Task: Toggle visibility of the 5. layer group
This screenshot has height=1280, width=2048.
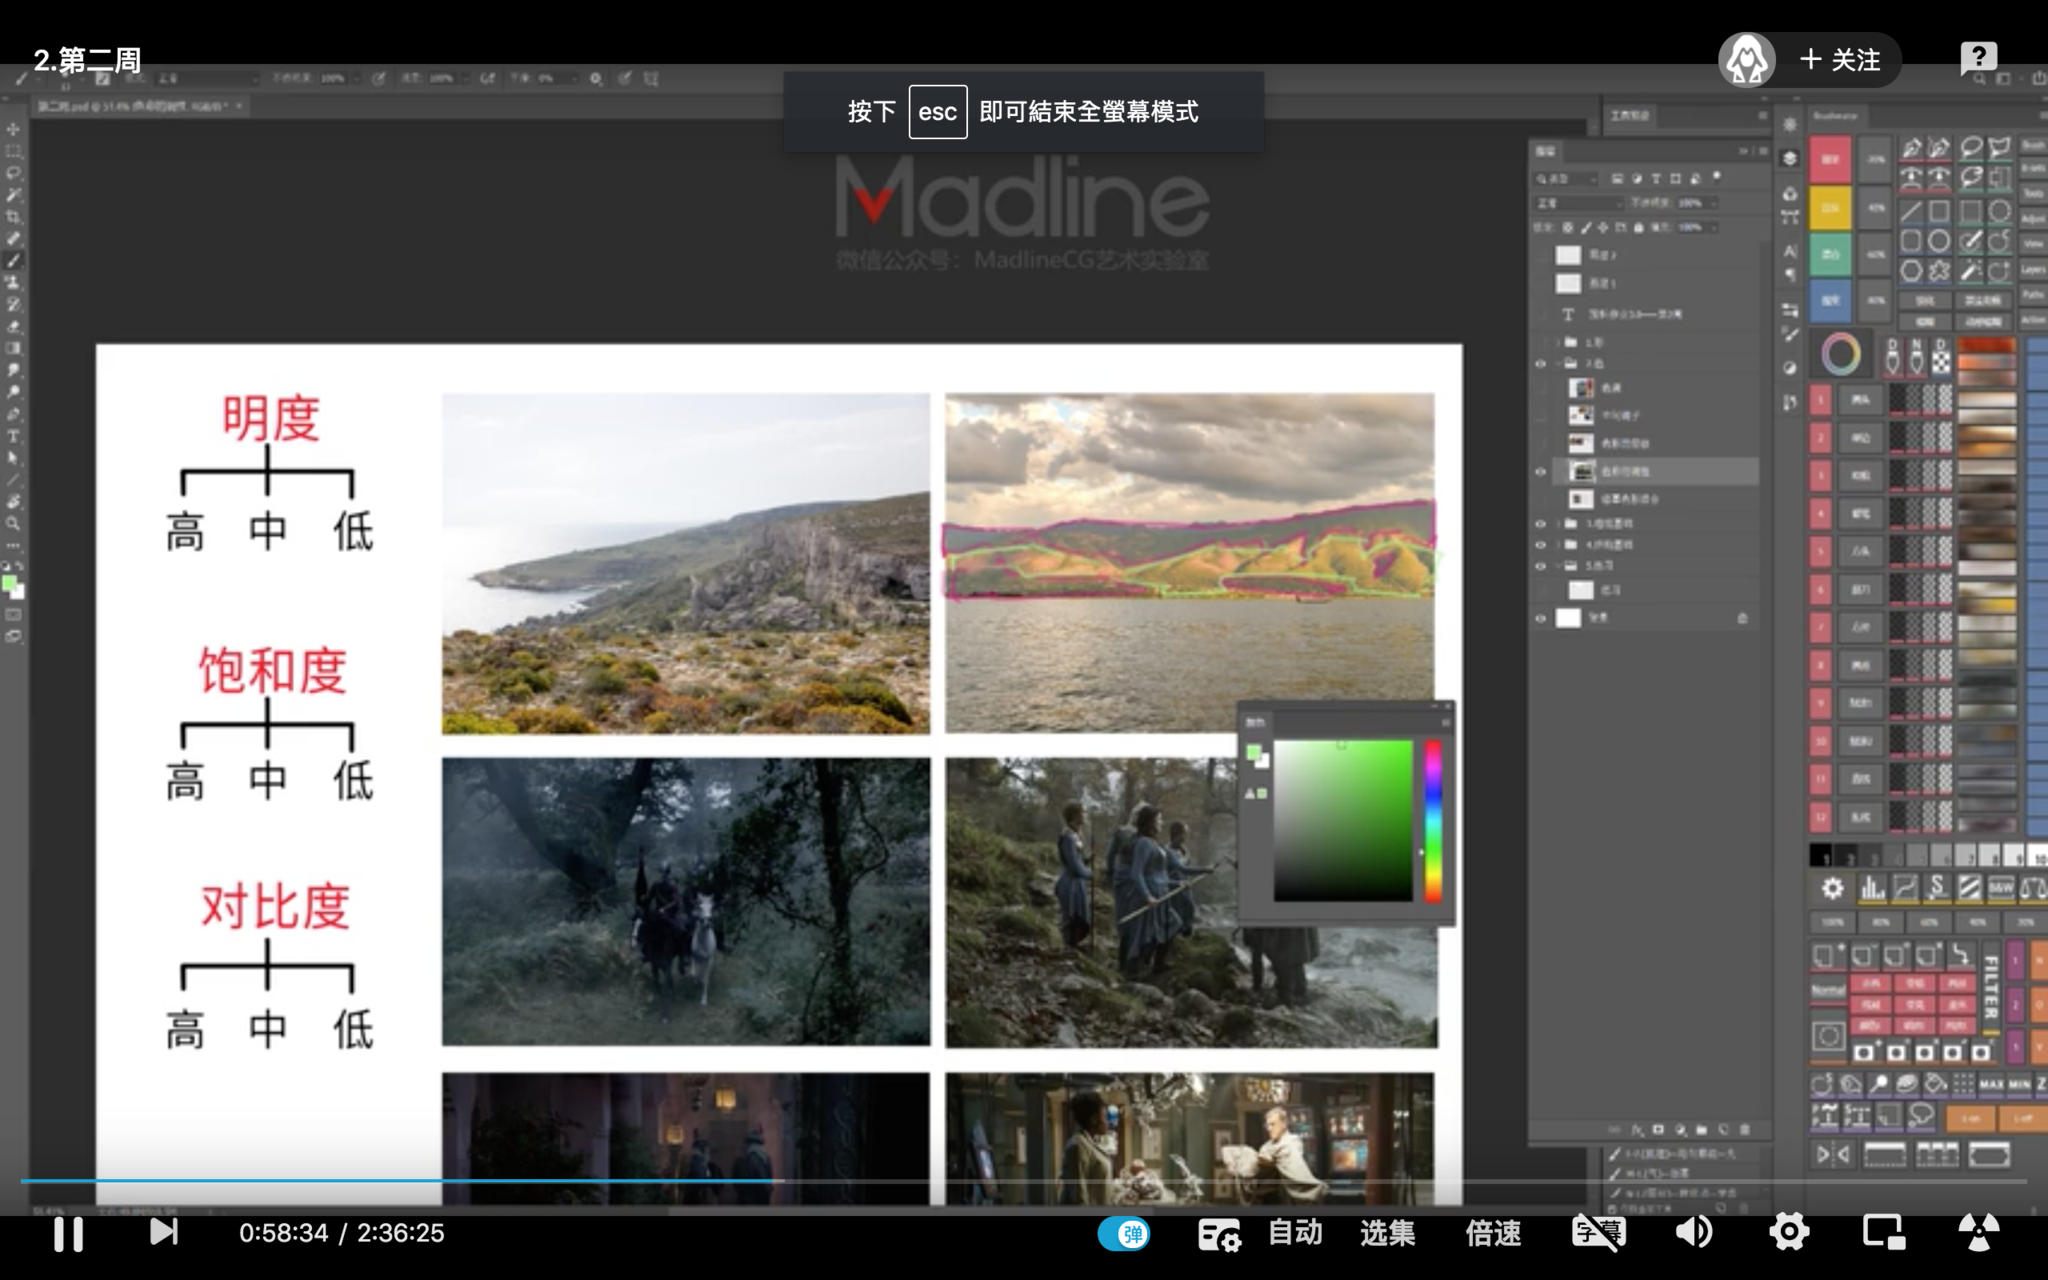Action: 1541,566
